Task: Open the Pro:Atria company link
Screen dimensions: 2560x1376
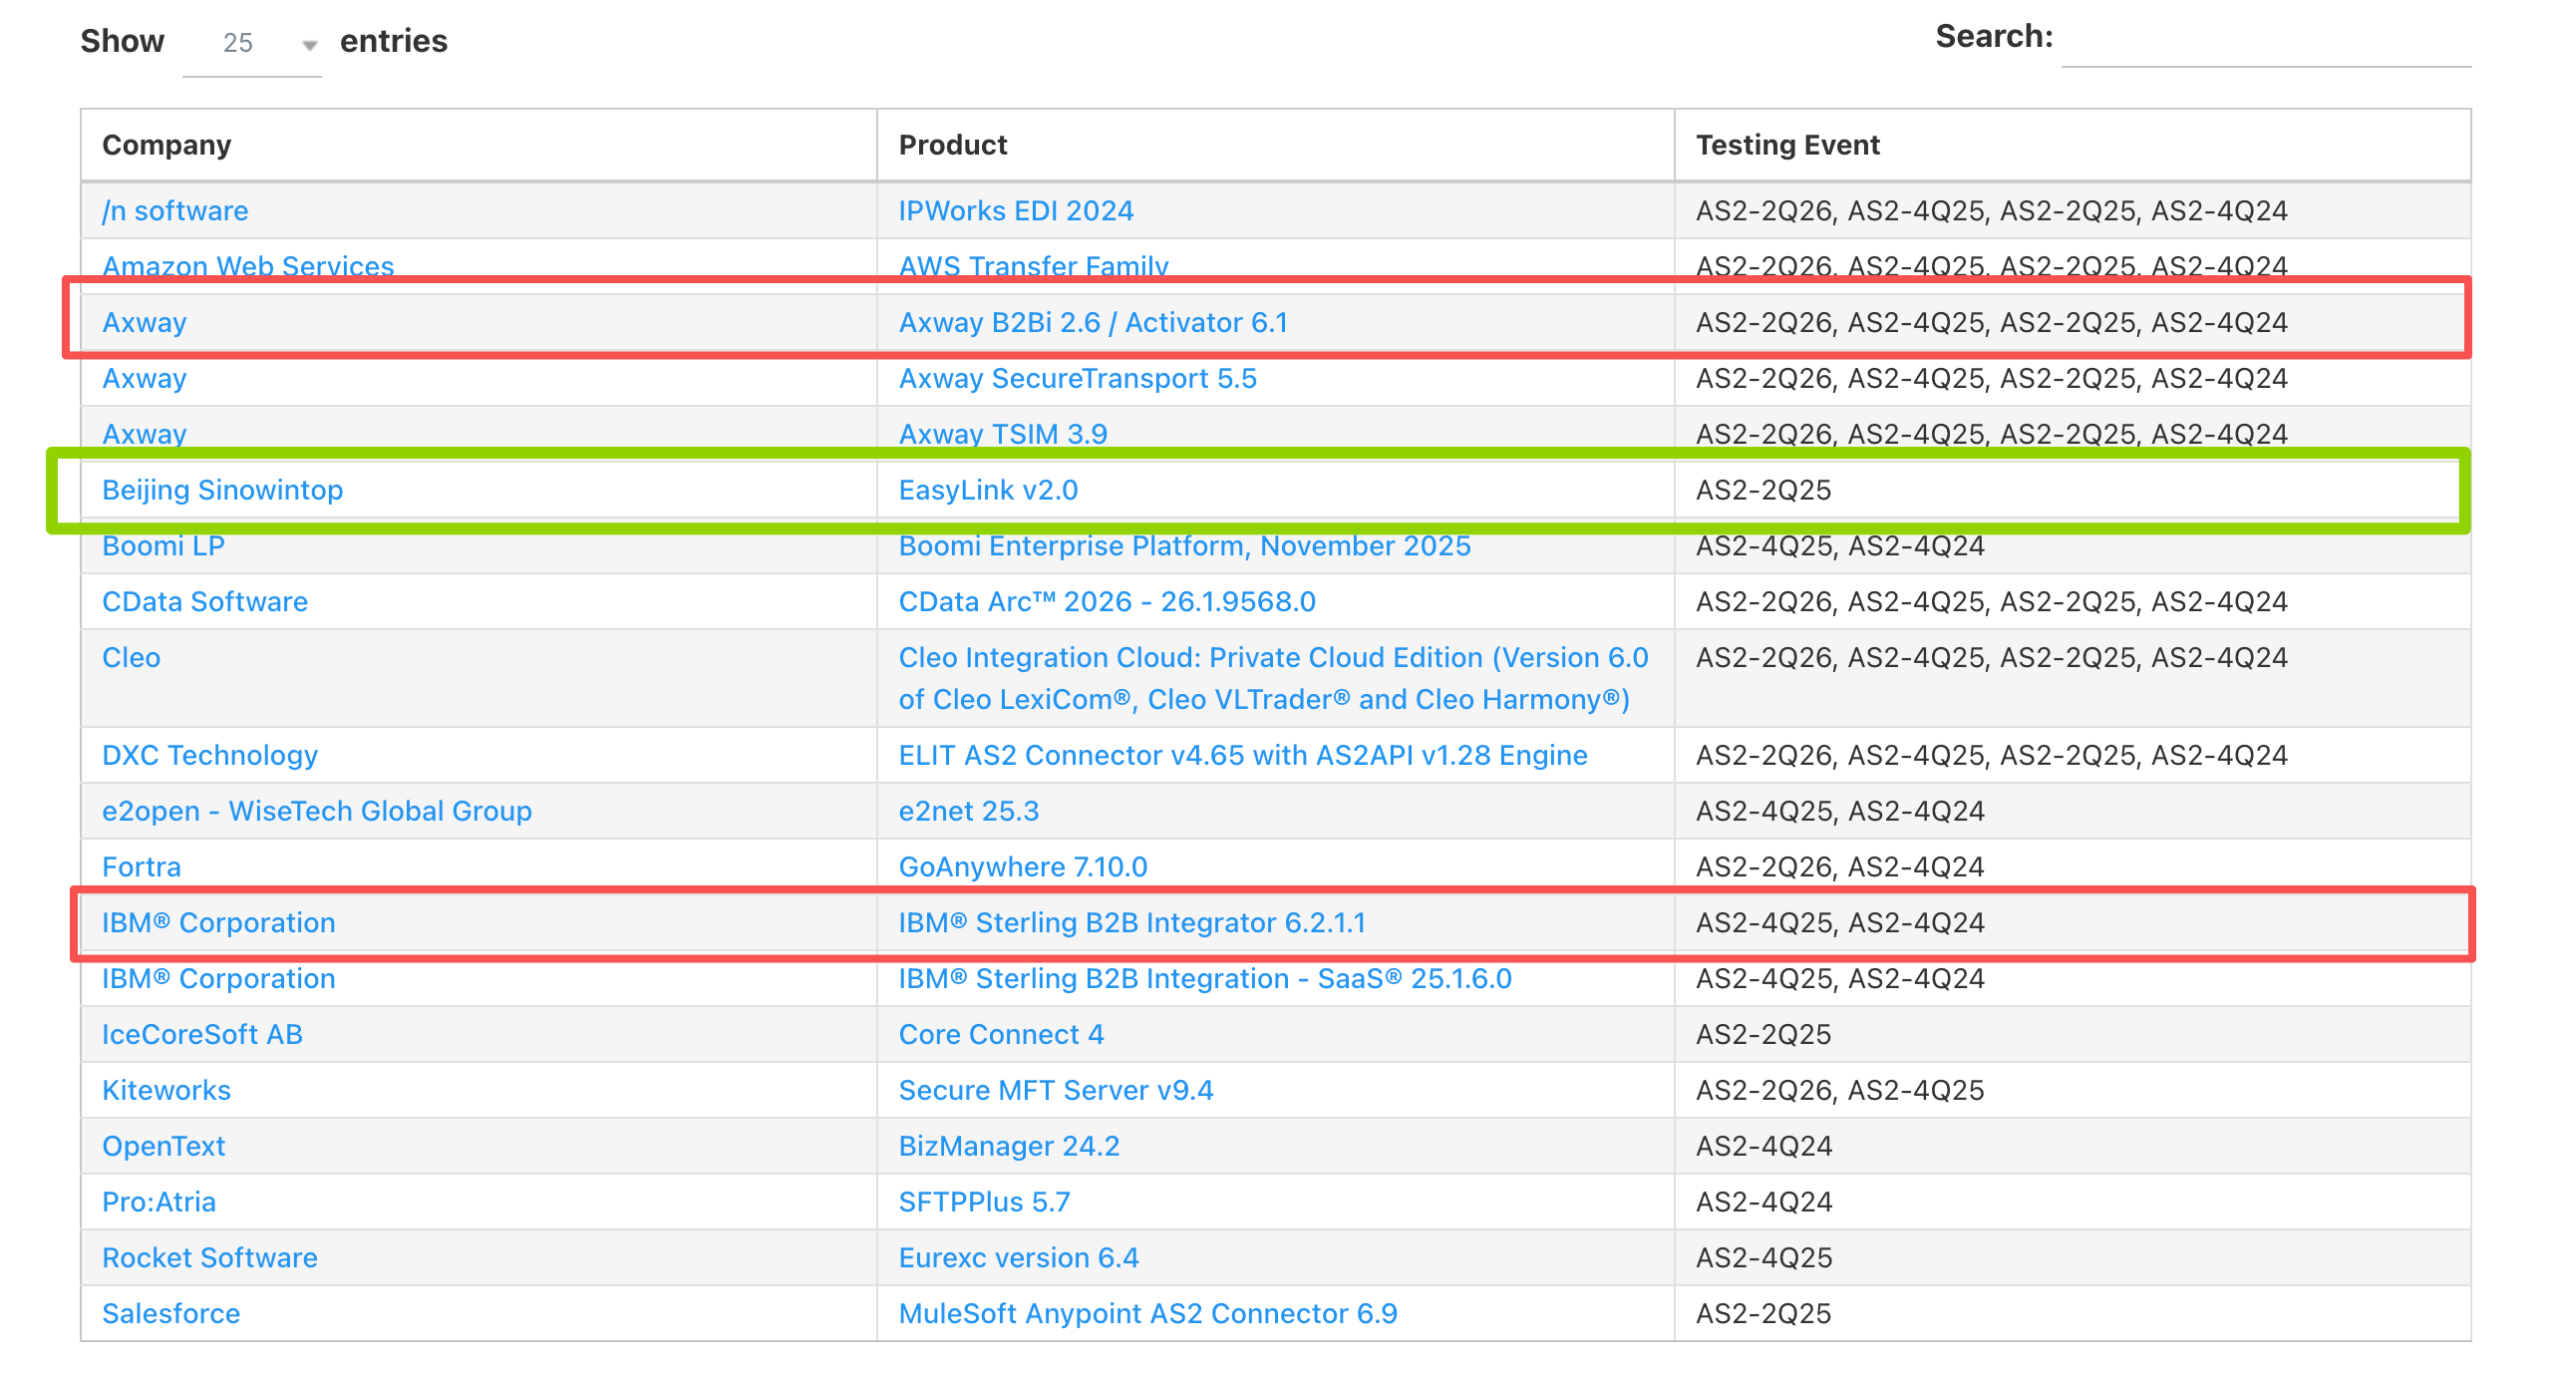Action: point(159,1204)
